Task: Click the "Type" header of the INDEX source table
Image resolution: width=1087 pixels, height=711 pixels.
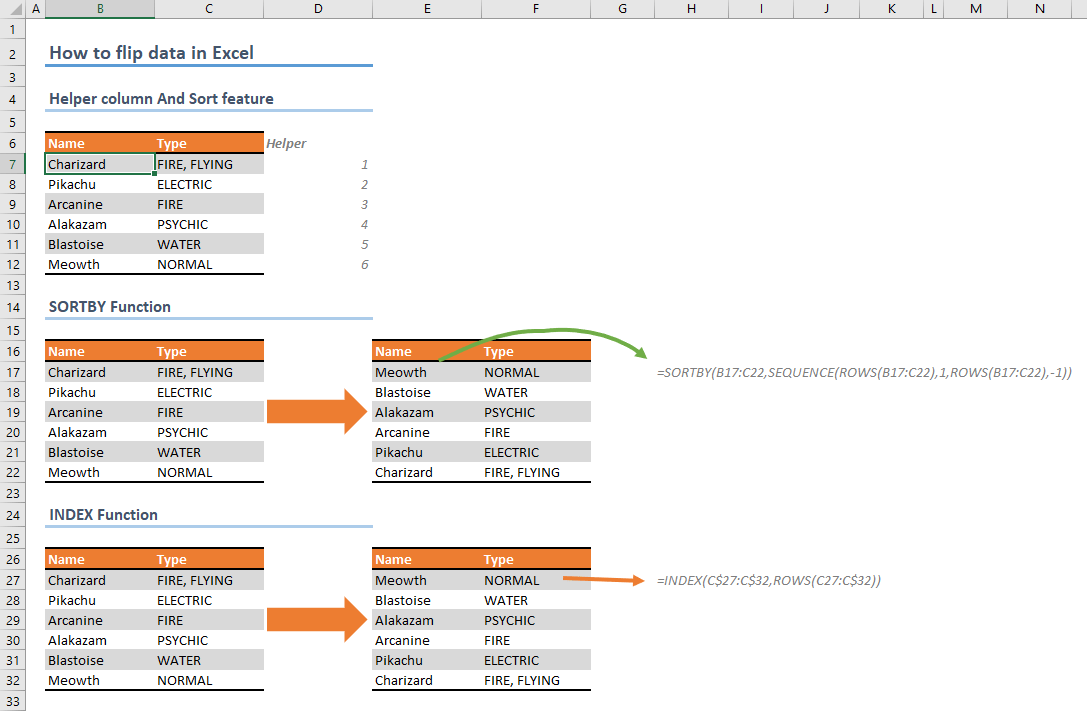Action: coord(172,559)
